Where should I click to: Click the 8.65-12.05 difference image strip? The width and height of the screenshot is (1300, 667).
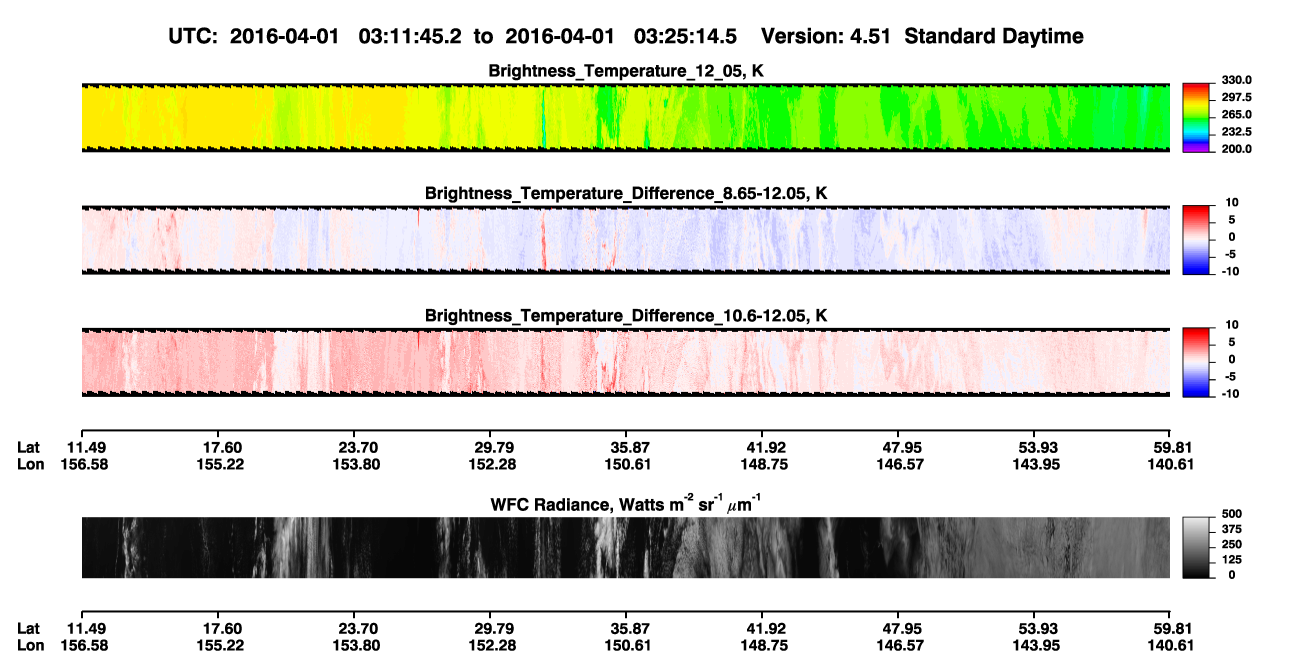point(625,240)
